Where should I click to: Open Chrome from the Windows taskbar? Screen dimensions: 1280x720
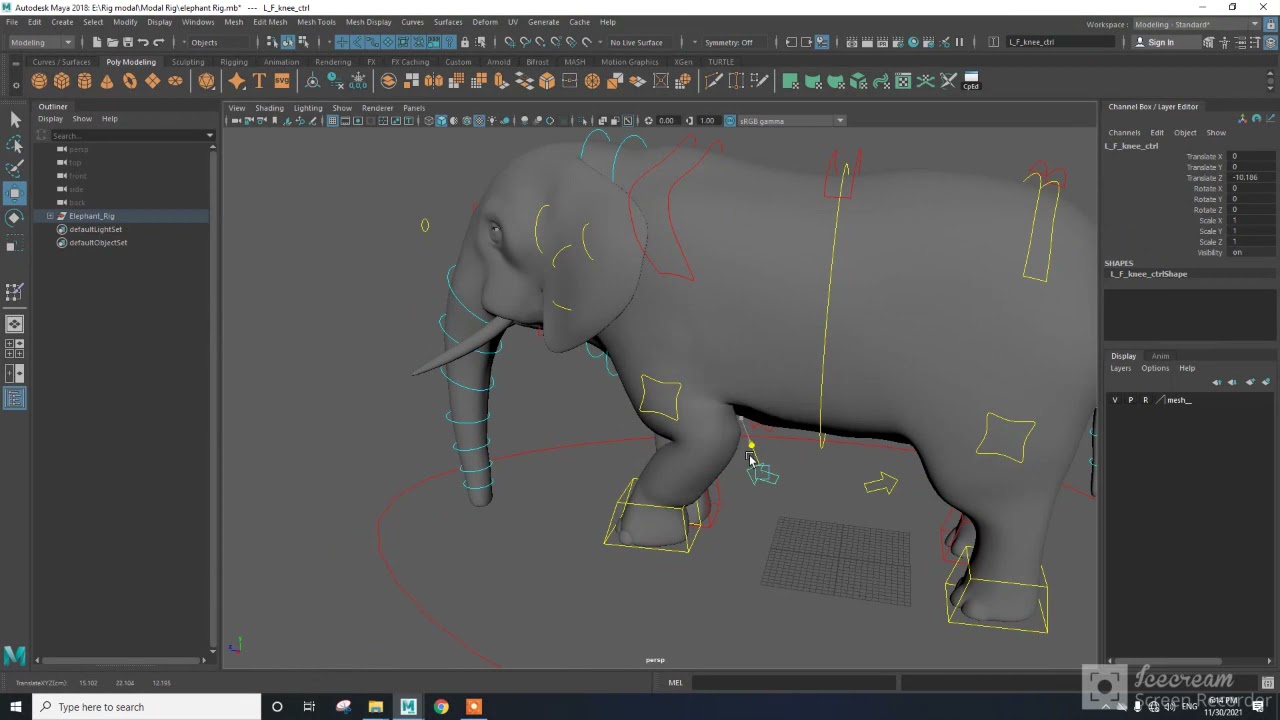(x=441, y=707)
